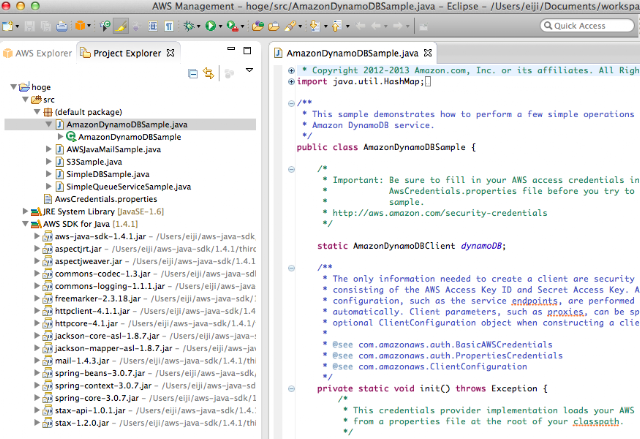Click the Save icon in toolbar
Viewport: 640px width, 439px height.
(x=29, y=27)
